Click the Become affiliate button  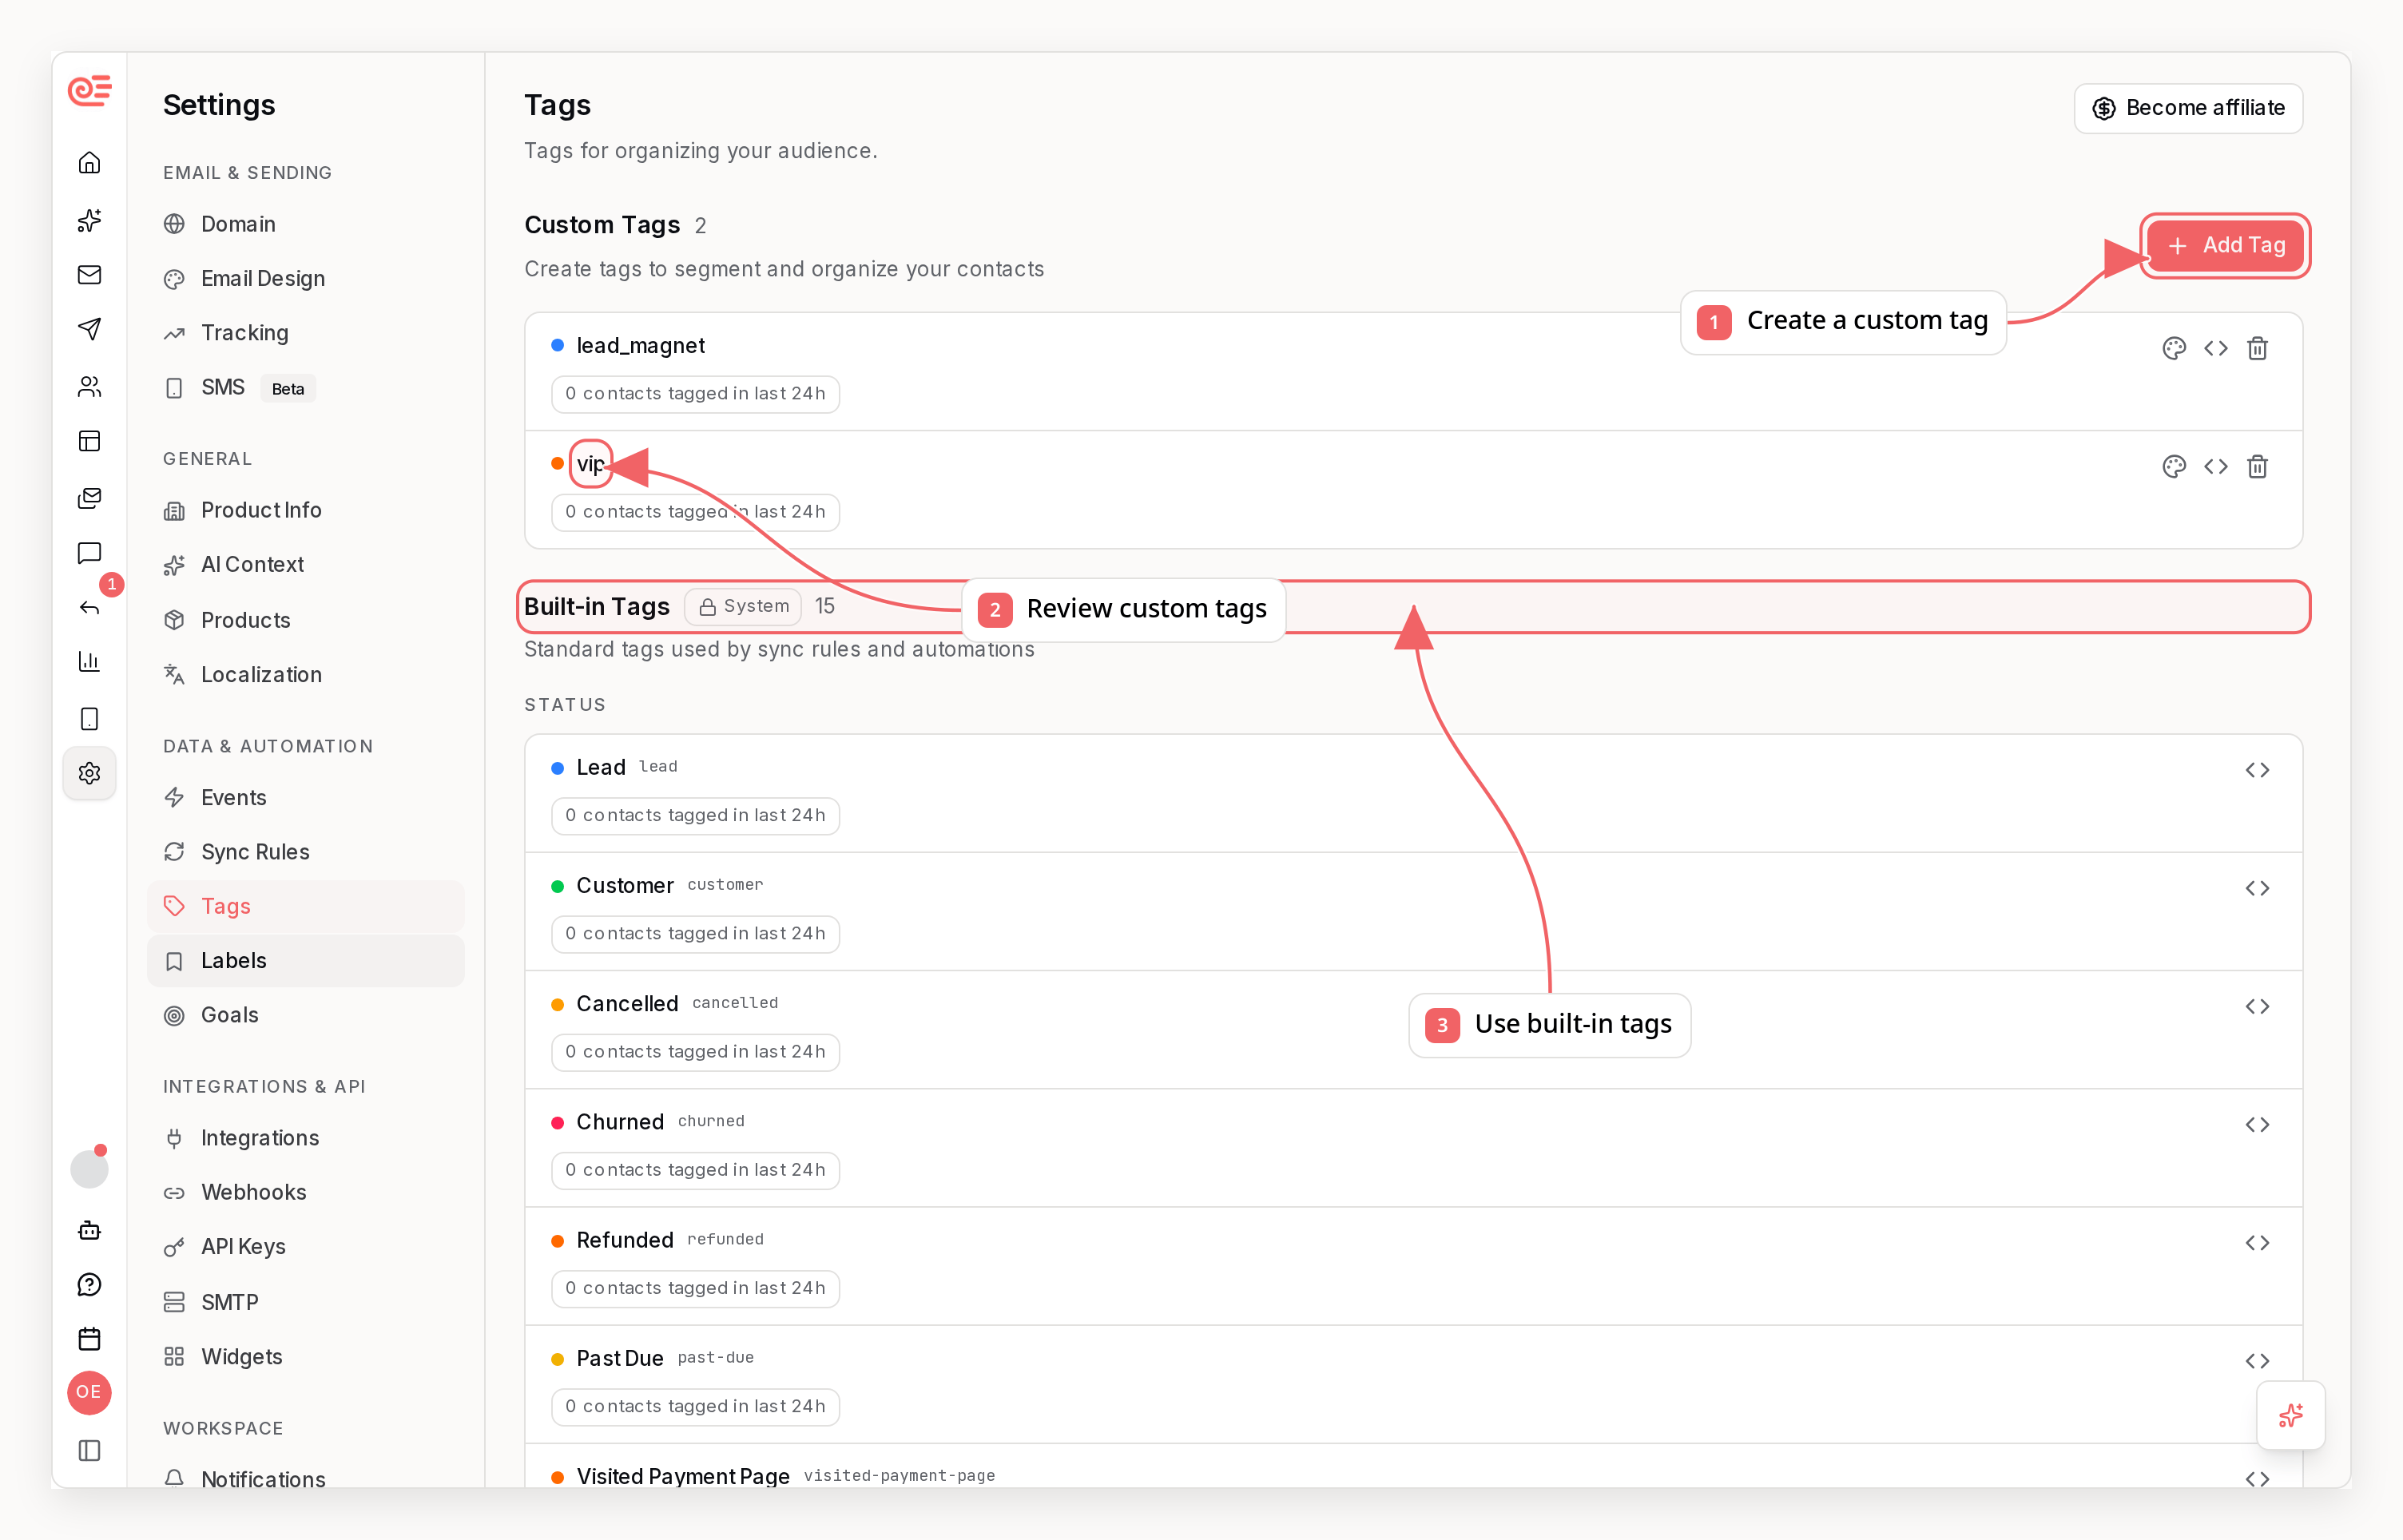point(2188,108)
